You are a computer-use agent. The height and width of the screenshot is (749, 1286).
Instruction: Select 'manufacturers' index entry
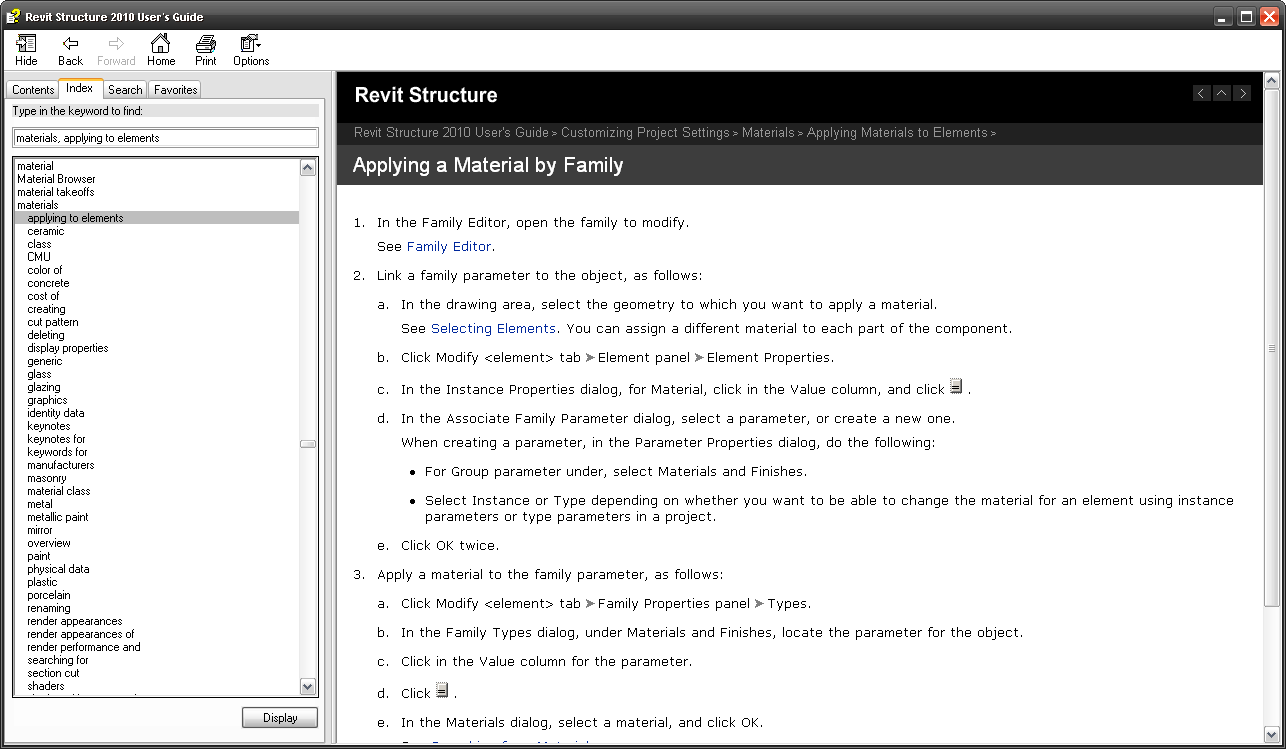[61, 465]
